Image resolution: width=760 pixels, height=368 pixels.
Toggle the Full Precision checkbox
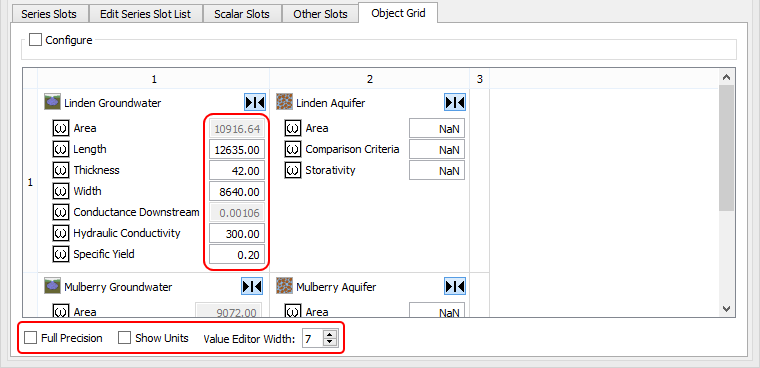tap(31, 338)
